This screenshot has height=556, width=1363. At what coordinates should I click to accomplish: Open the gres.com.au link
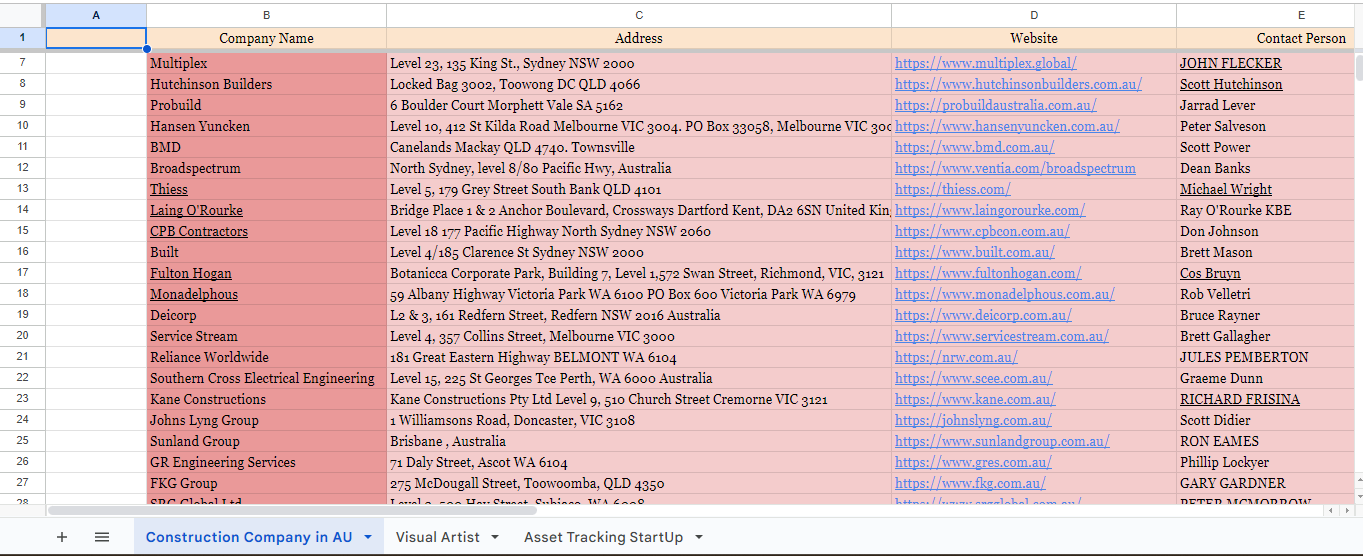(x=973, y=462)
